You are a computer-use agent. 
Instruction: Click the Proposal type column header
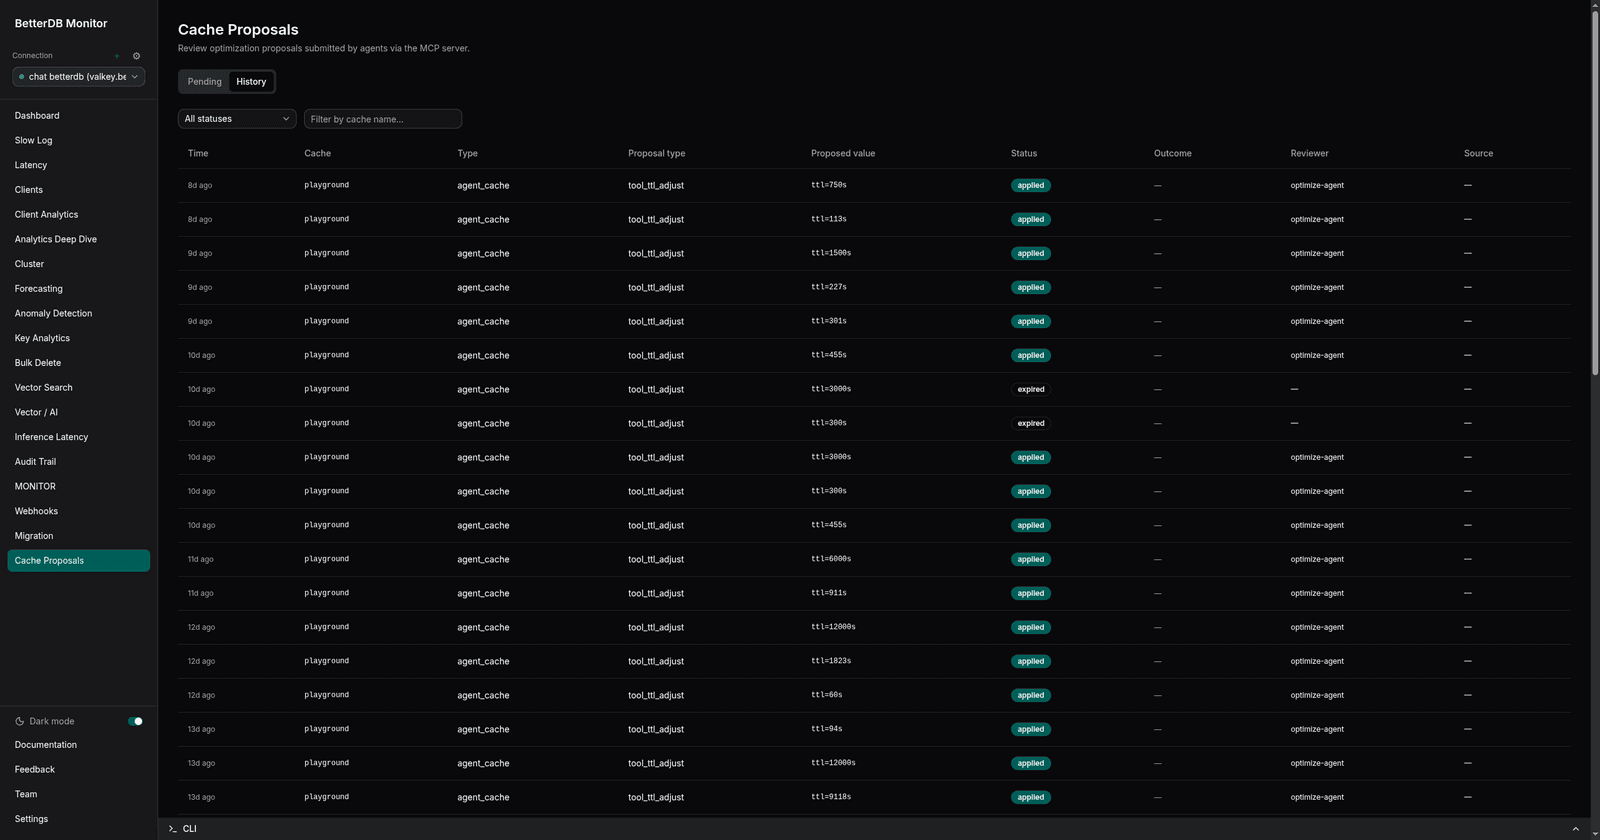657,153
